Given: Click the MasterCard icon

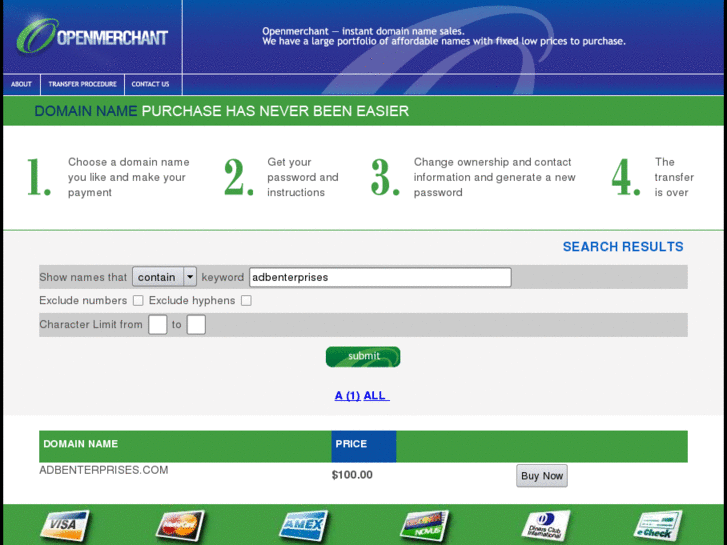Looking at the screenshot, I should point(180,526).
